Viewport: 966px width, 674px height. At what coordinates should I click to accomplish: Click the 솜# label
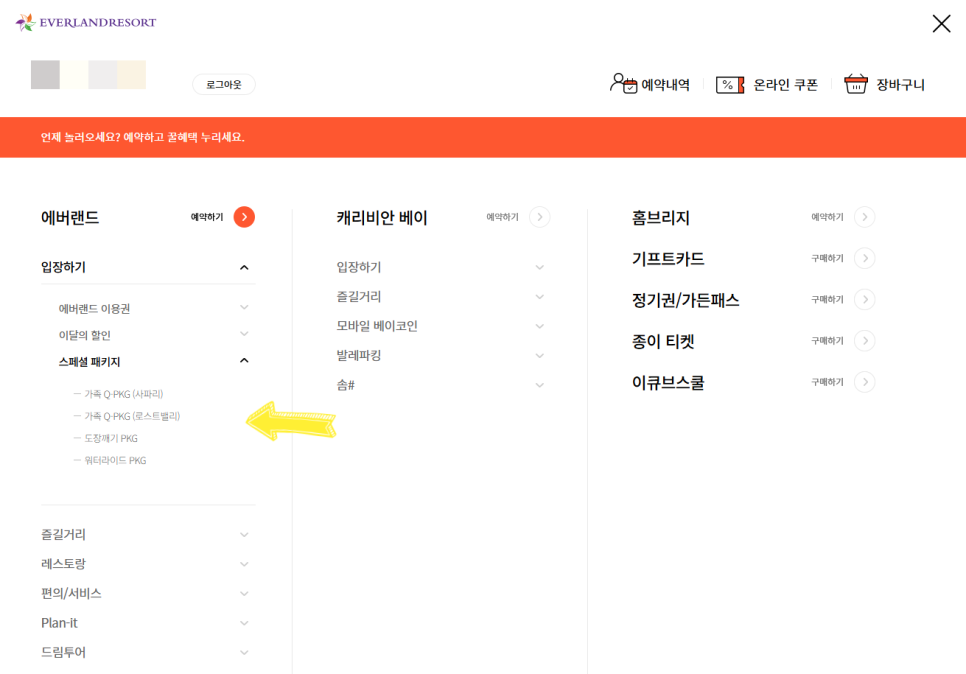(346, 385)
